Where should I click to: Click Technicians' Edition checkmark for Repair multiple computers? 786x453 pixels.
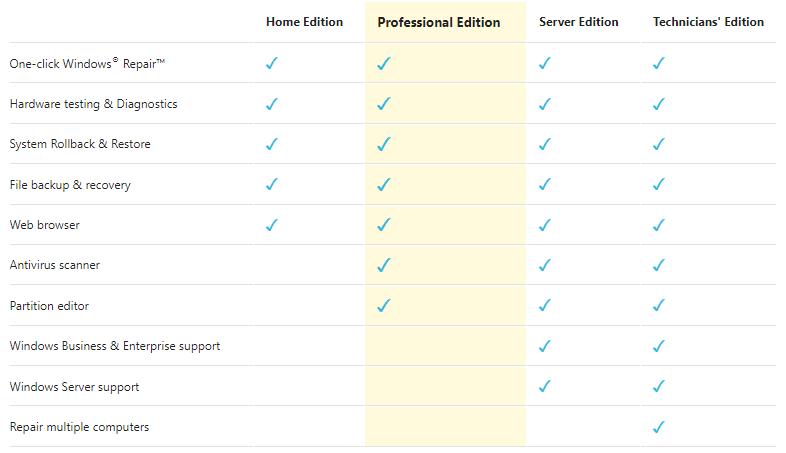pos(658,427)
